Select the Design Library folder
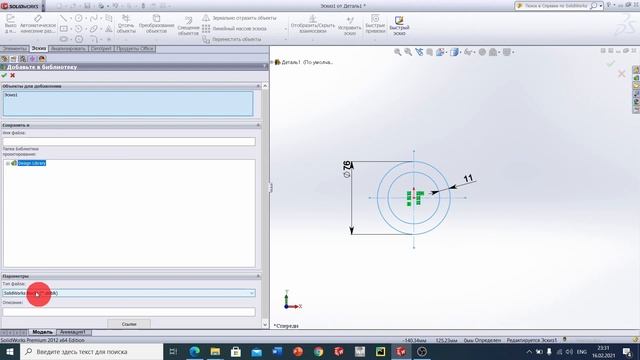Viewport: 640px width, 360px height. pos(31,163)
